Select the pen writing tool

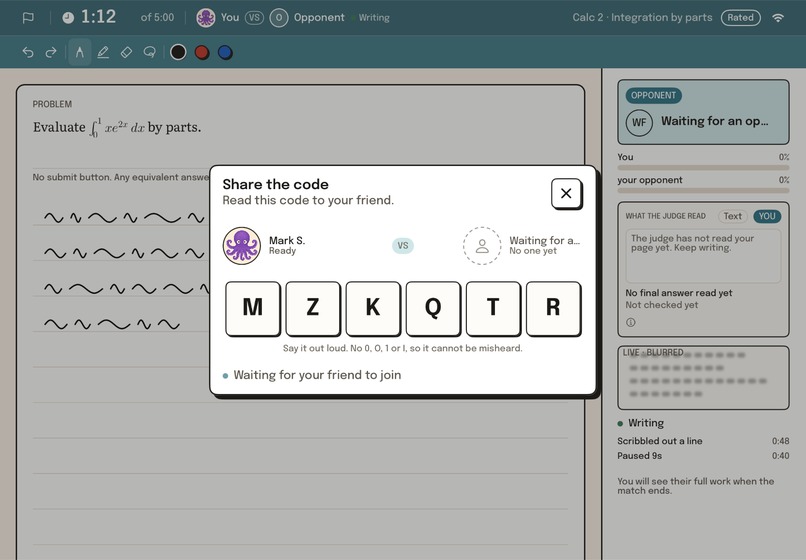(80, 52)
